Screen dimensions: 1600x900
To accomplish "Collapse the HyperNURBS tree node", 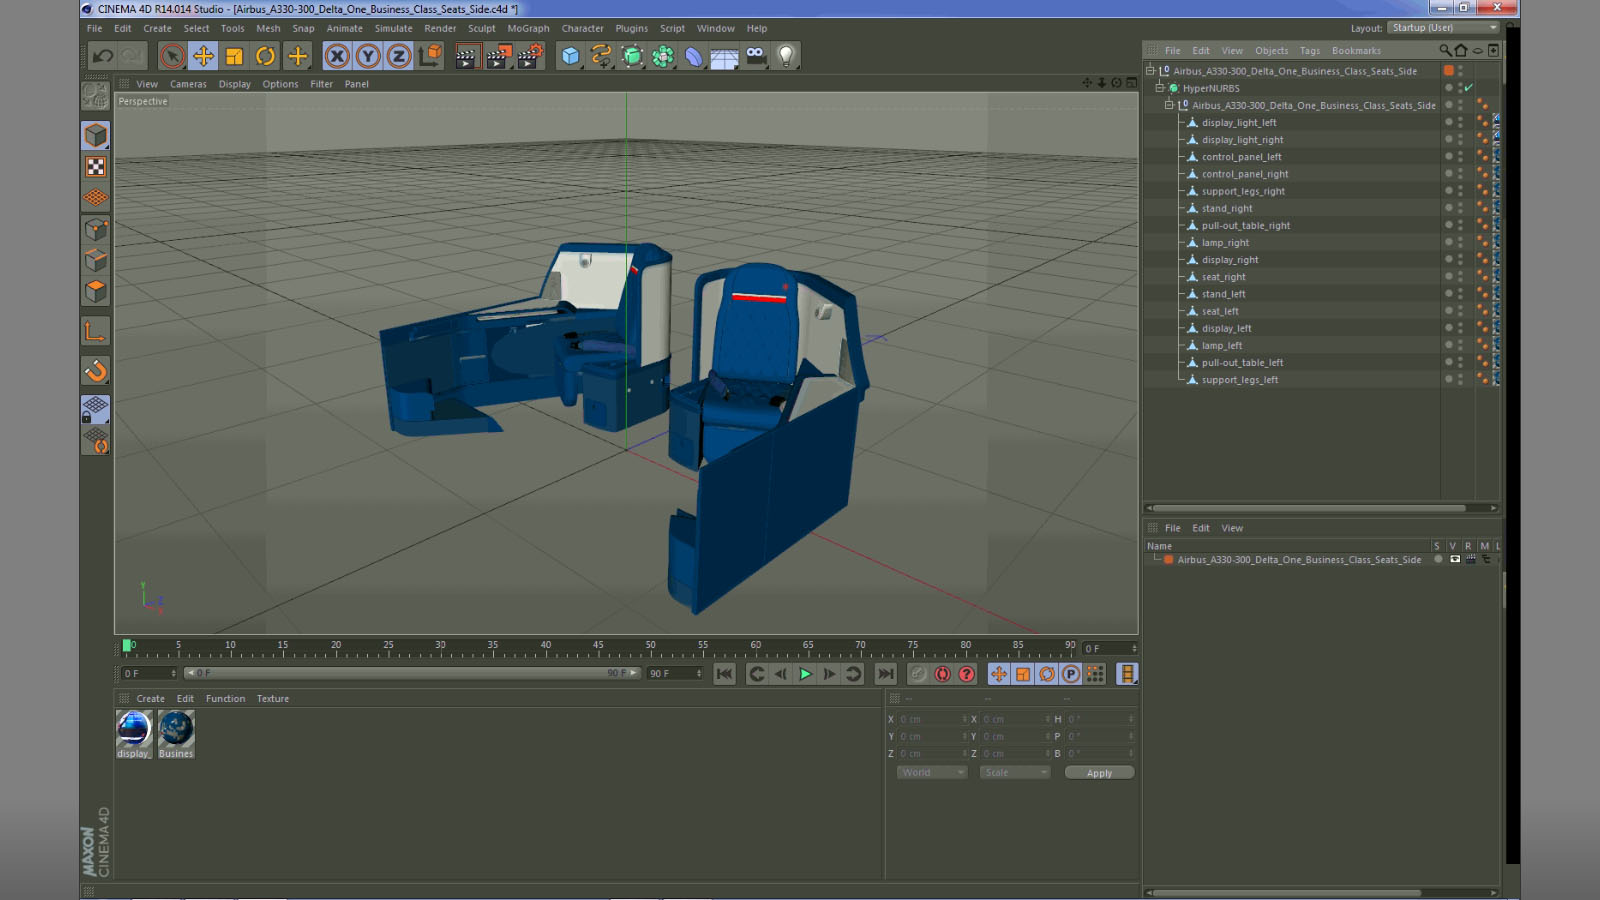I will click(1160, 88).
